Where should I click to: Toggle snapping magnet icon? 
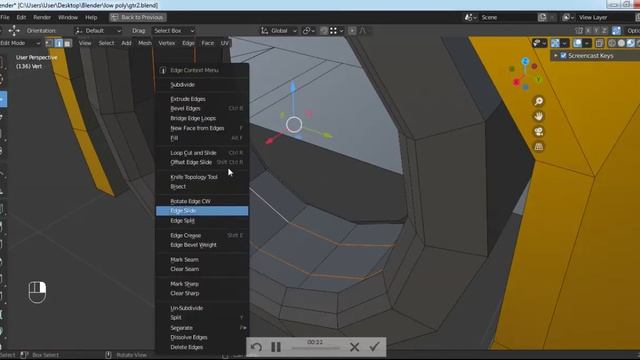click(323, 31)
